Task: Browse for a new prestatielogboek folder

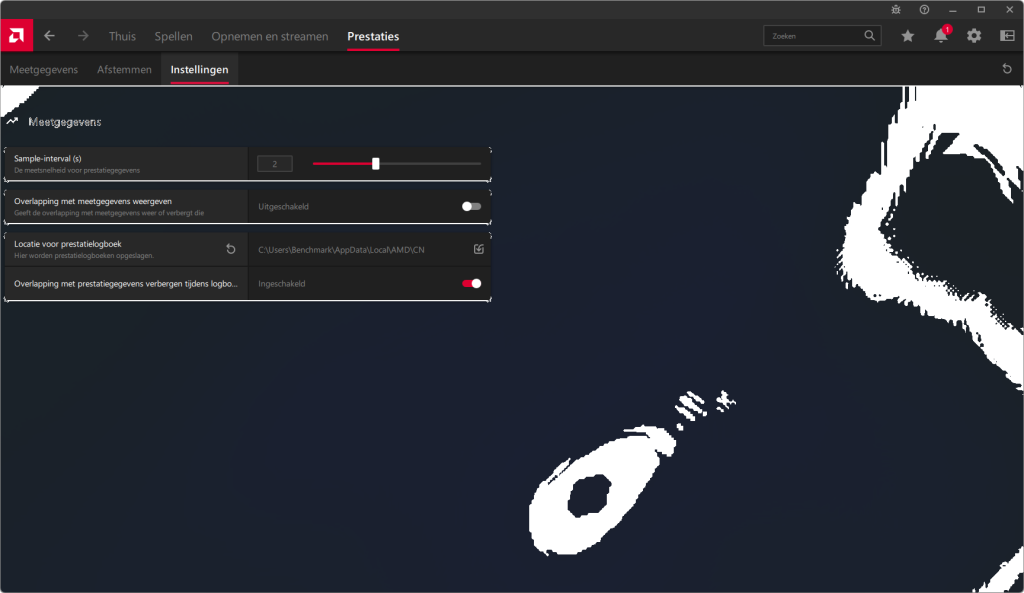Action: 479,249
